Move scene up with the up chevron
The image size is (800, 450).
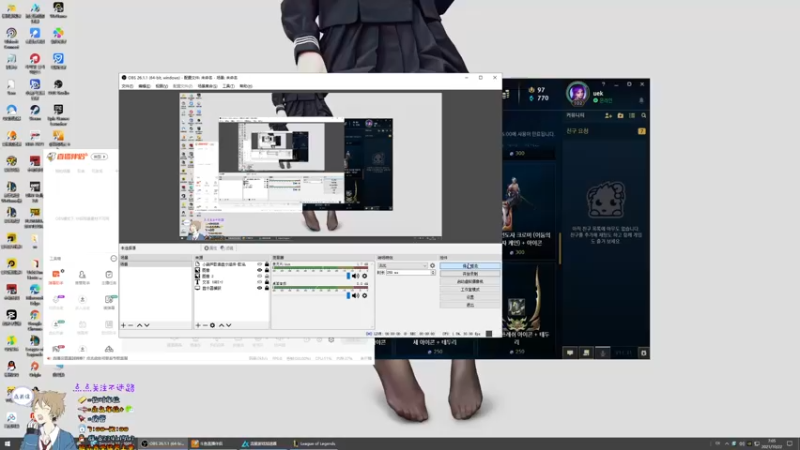click(x=139, y=325)
